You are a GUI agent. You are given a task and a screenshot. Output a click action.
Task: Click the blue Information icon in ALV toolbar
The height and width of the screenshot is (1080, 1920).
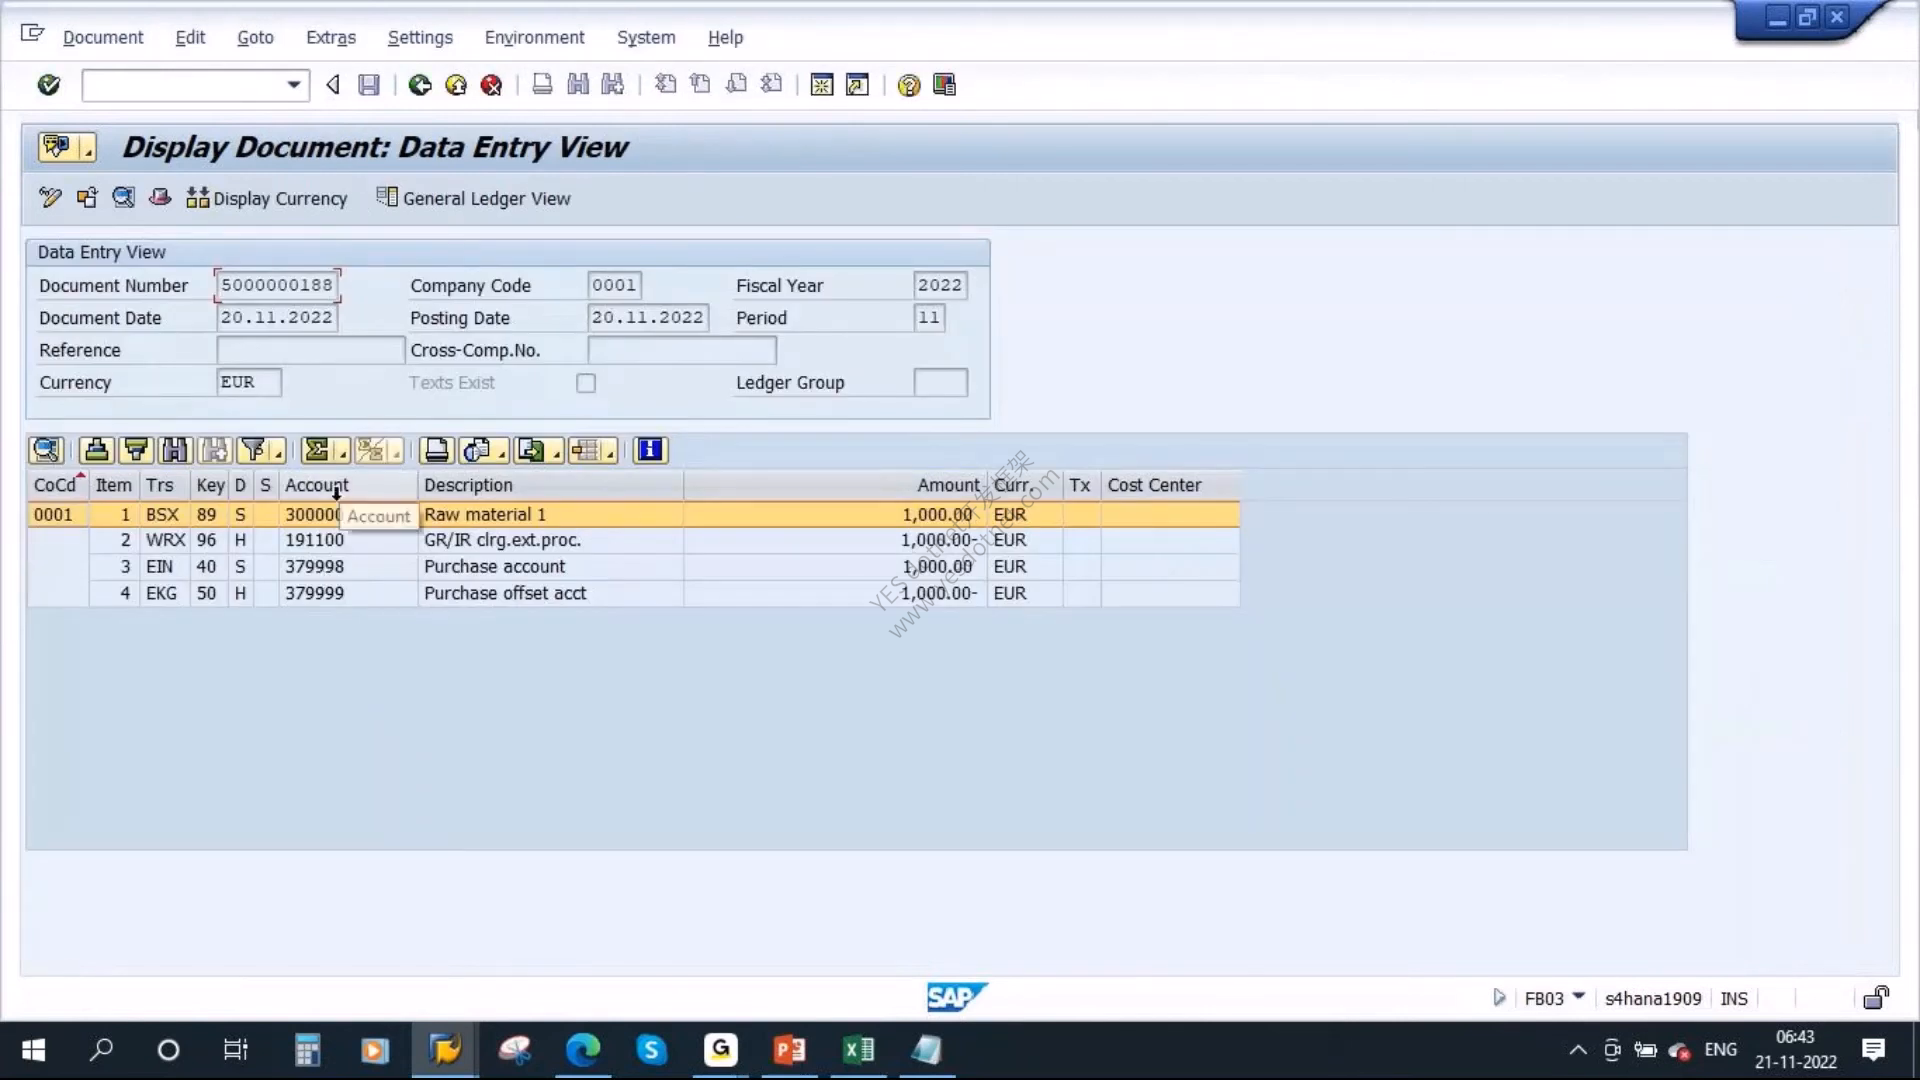[650, 450]
